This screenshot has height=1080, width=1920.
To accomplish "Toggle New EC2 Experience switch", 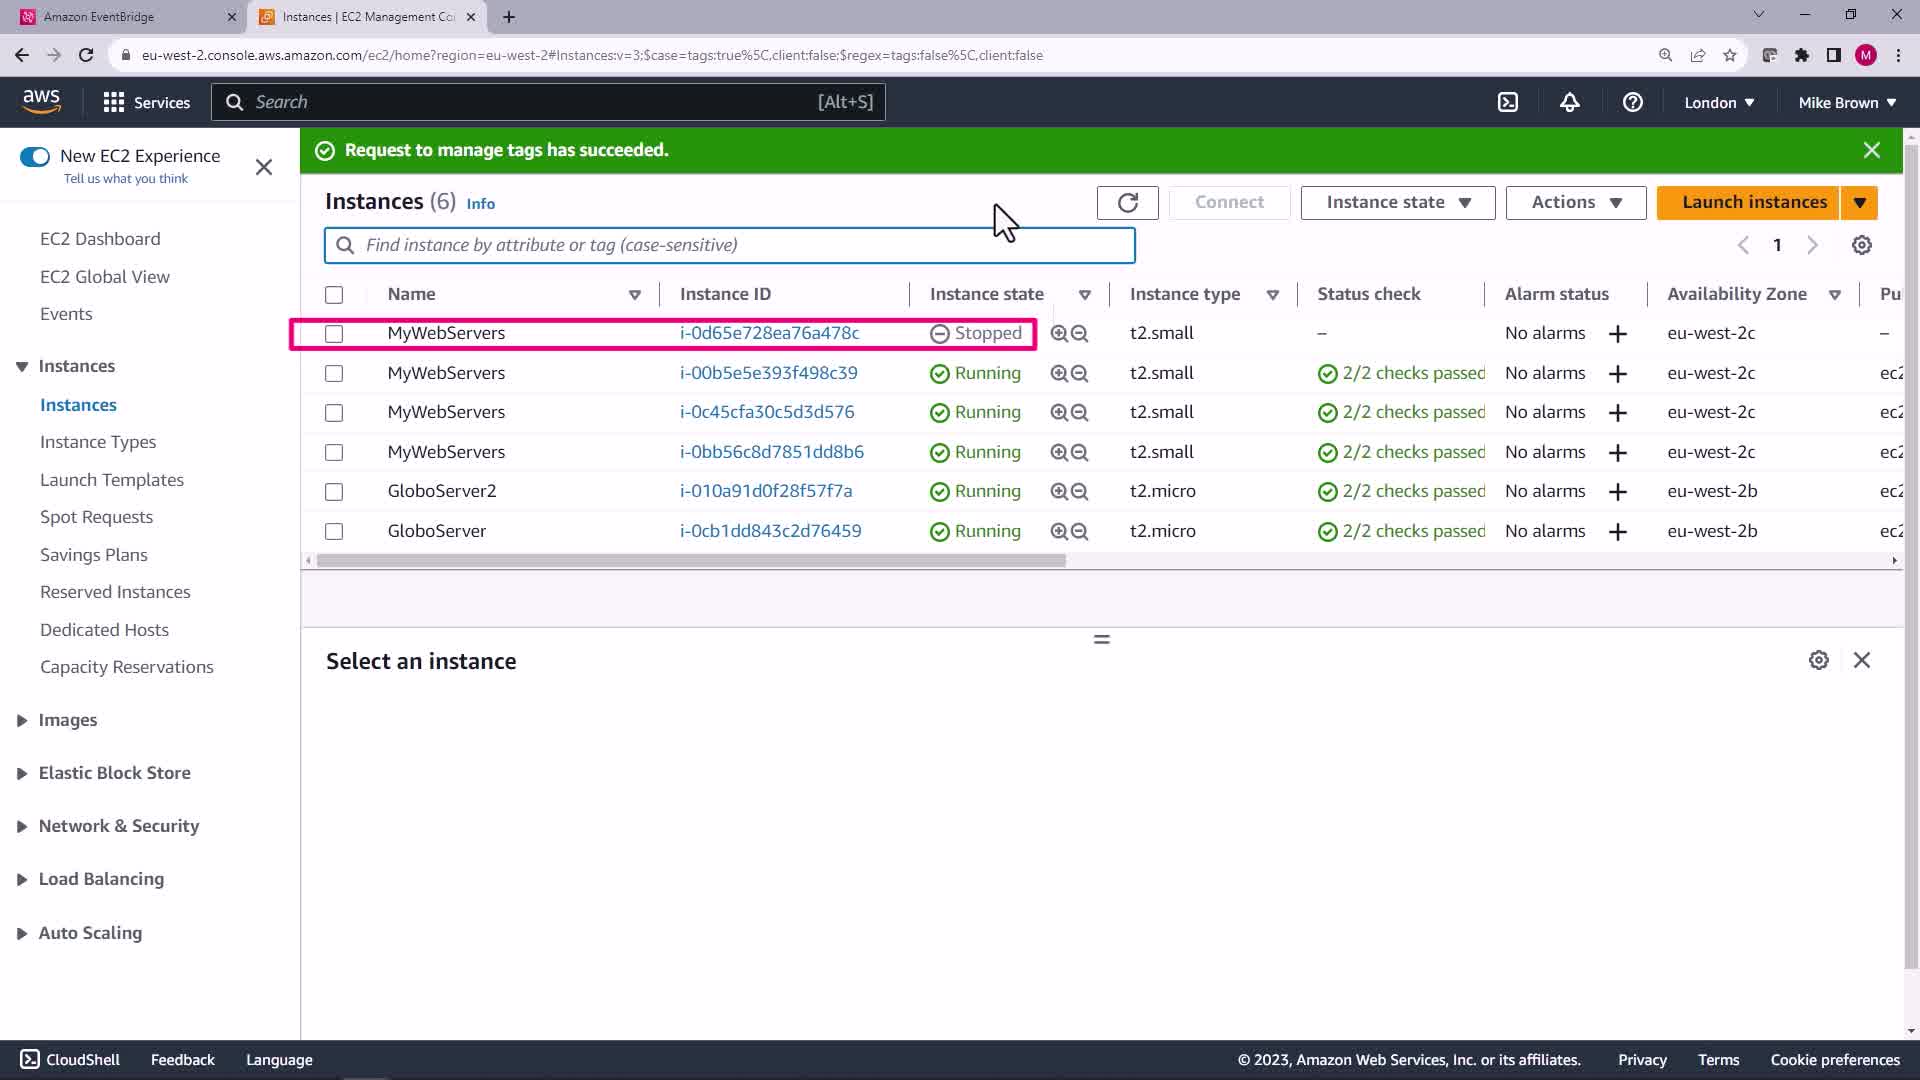I will (35, 156).
